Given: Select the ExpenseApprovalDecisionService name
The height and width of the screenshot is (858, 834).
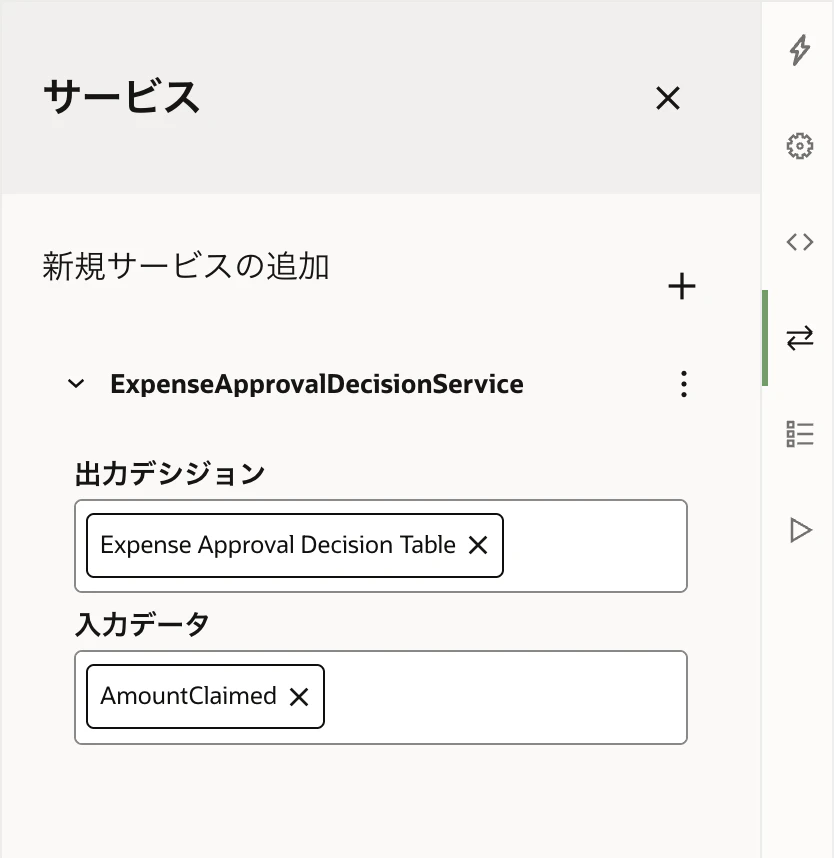Looking at the screenshot, I should [317, 384].
